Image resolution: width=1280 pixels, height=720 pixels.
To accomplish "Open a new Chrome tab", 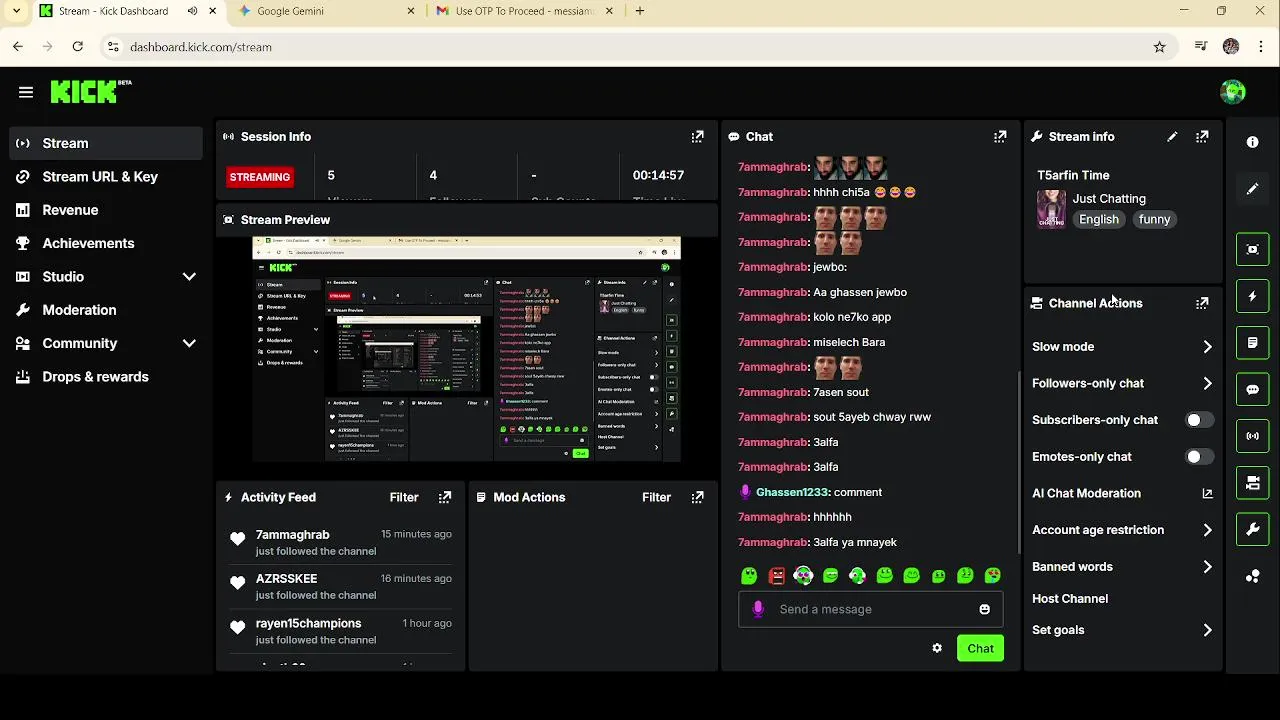I will tap(640, 11).
